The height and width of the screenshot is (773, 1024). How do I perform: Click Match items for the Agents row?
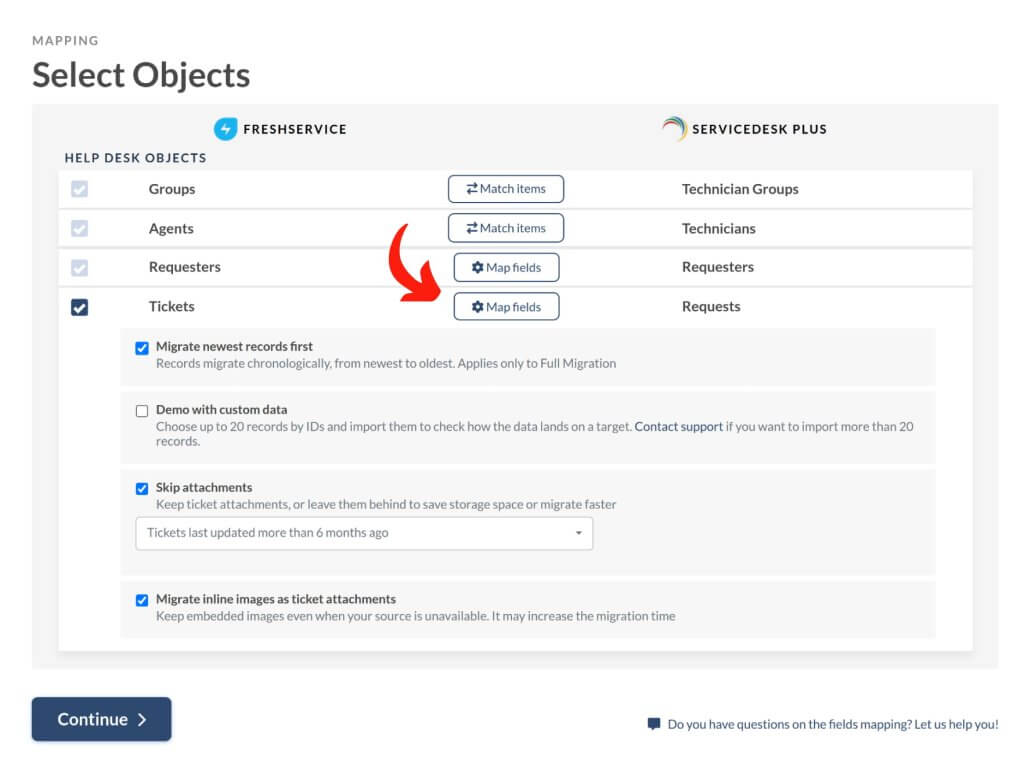[505, 227]
